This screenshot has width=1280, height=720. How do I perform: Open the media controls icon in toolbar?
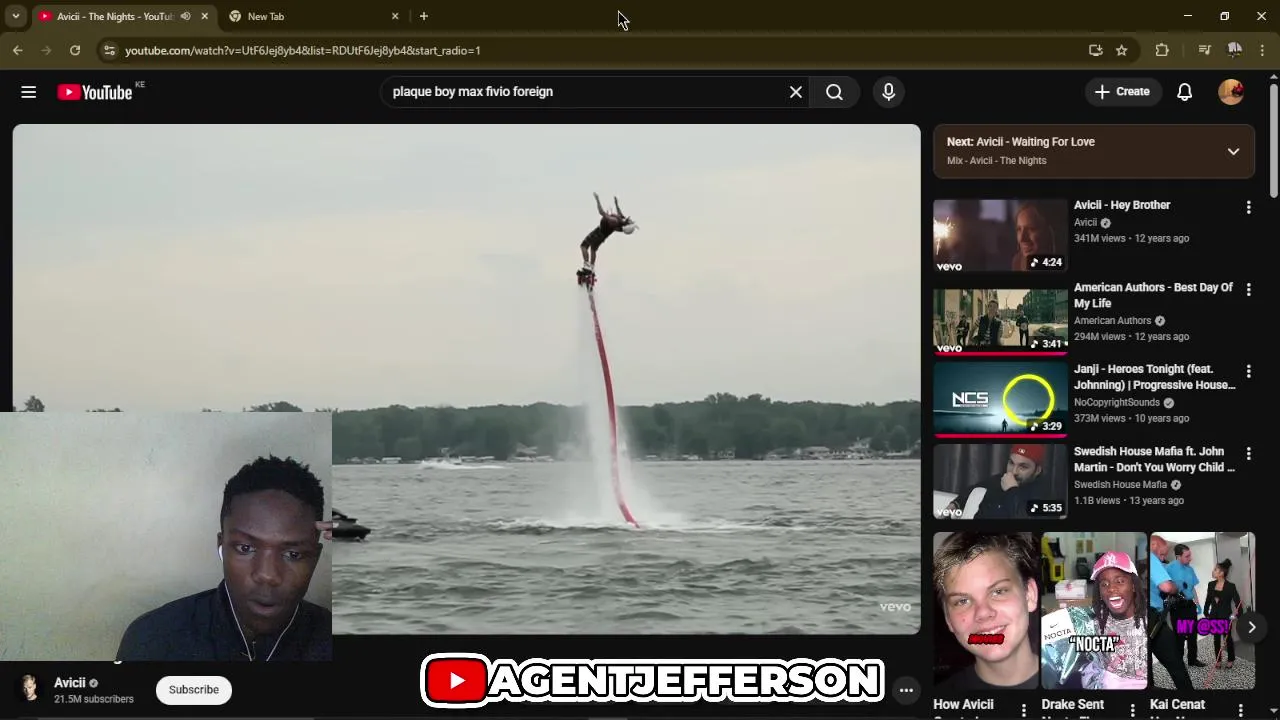1204,50
